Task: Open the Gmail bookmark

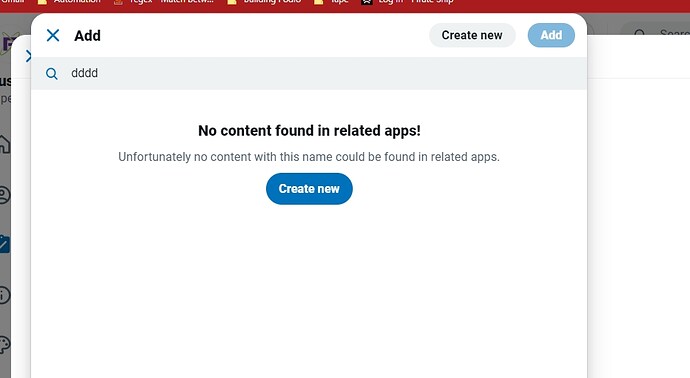Action: pyautogui.click(x=12, y=2)
